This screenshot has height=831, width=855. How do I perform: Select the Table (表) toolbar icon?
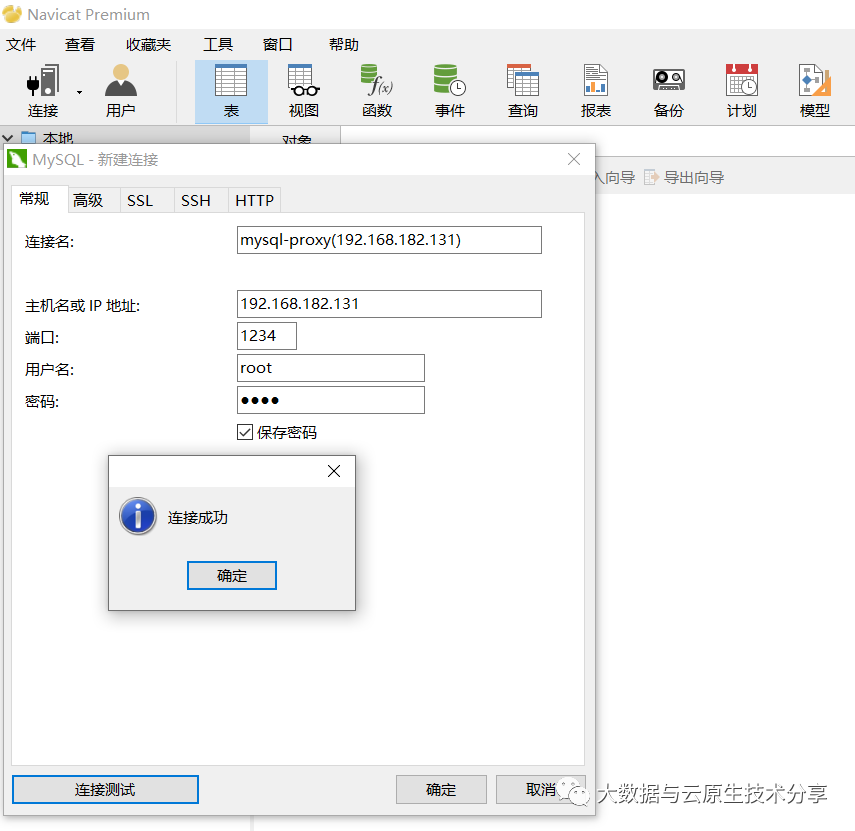tap(231, 91)
